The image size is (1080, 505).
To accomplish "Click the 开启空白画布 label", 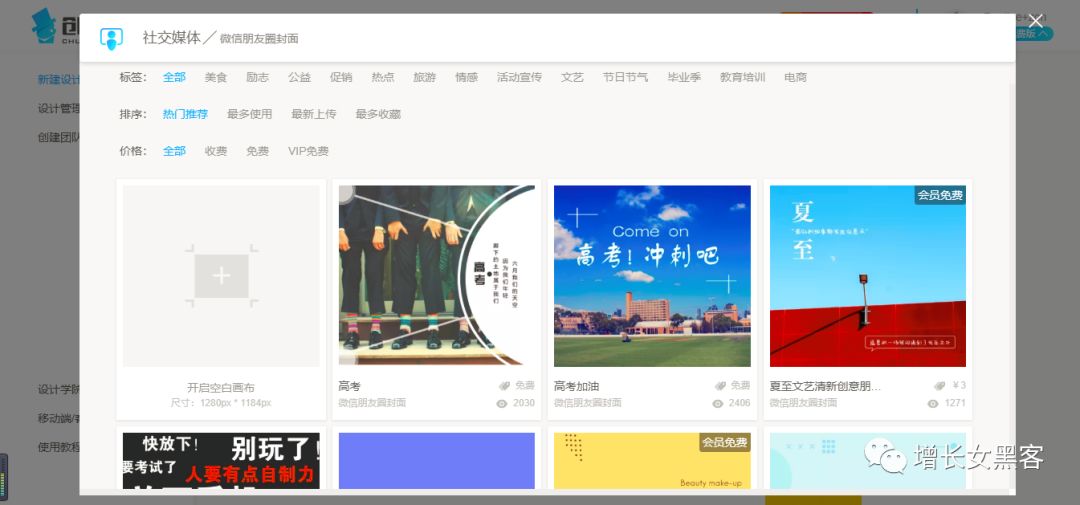I will point(221,388).
